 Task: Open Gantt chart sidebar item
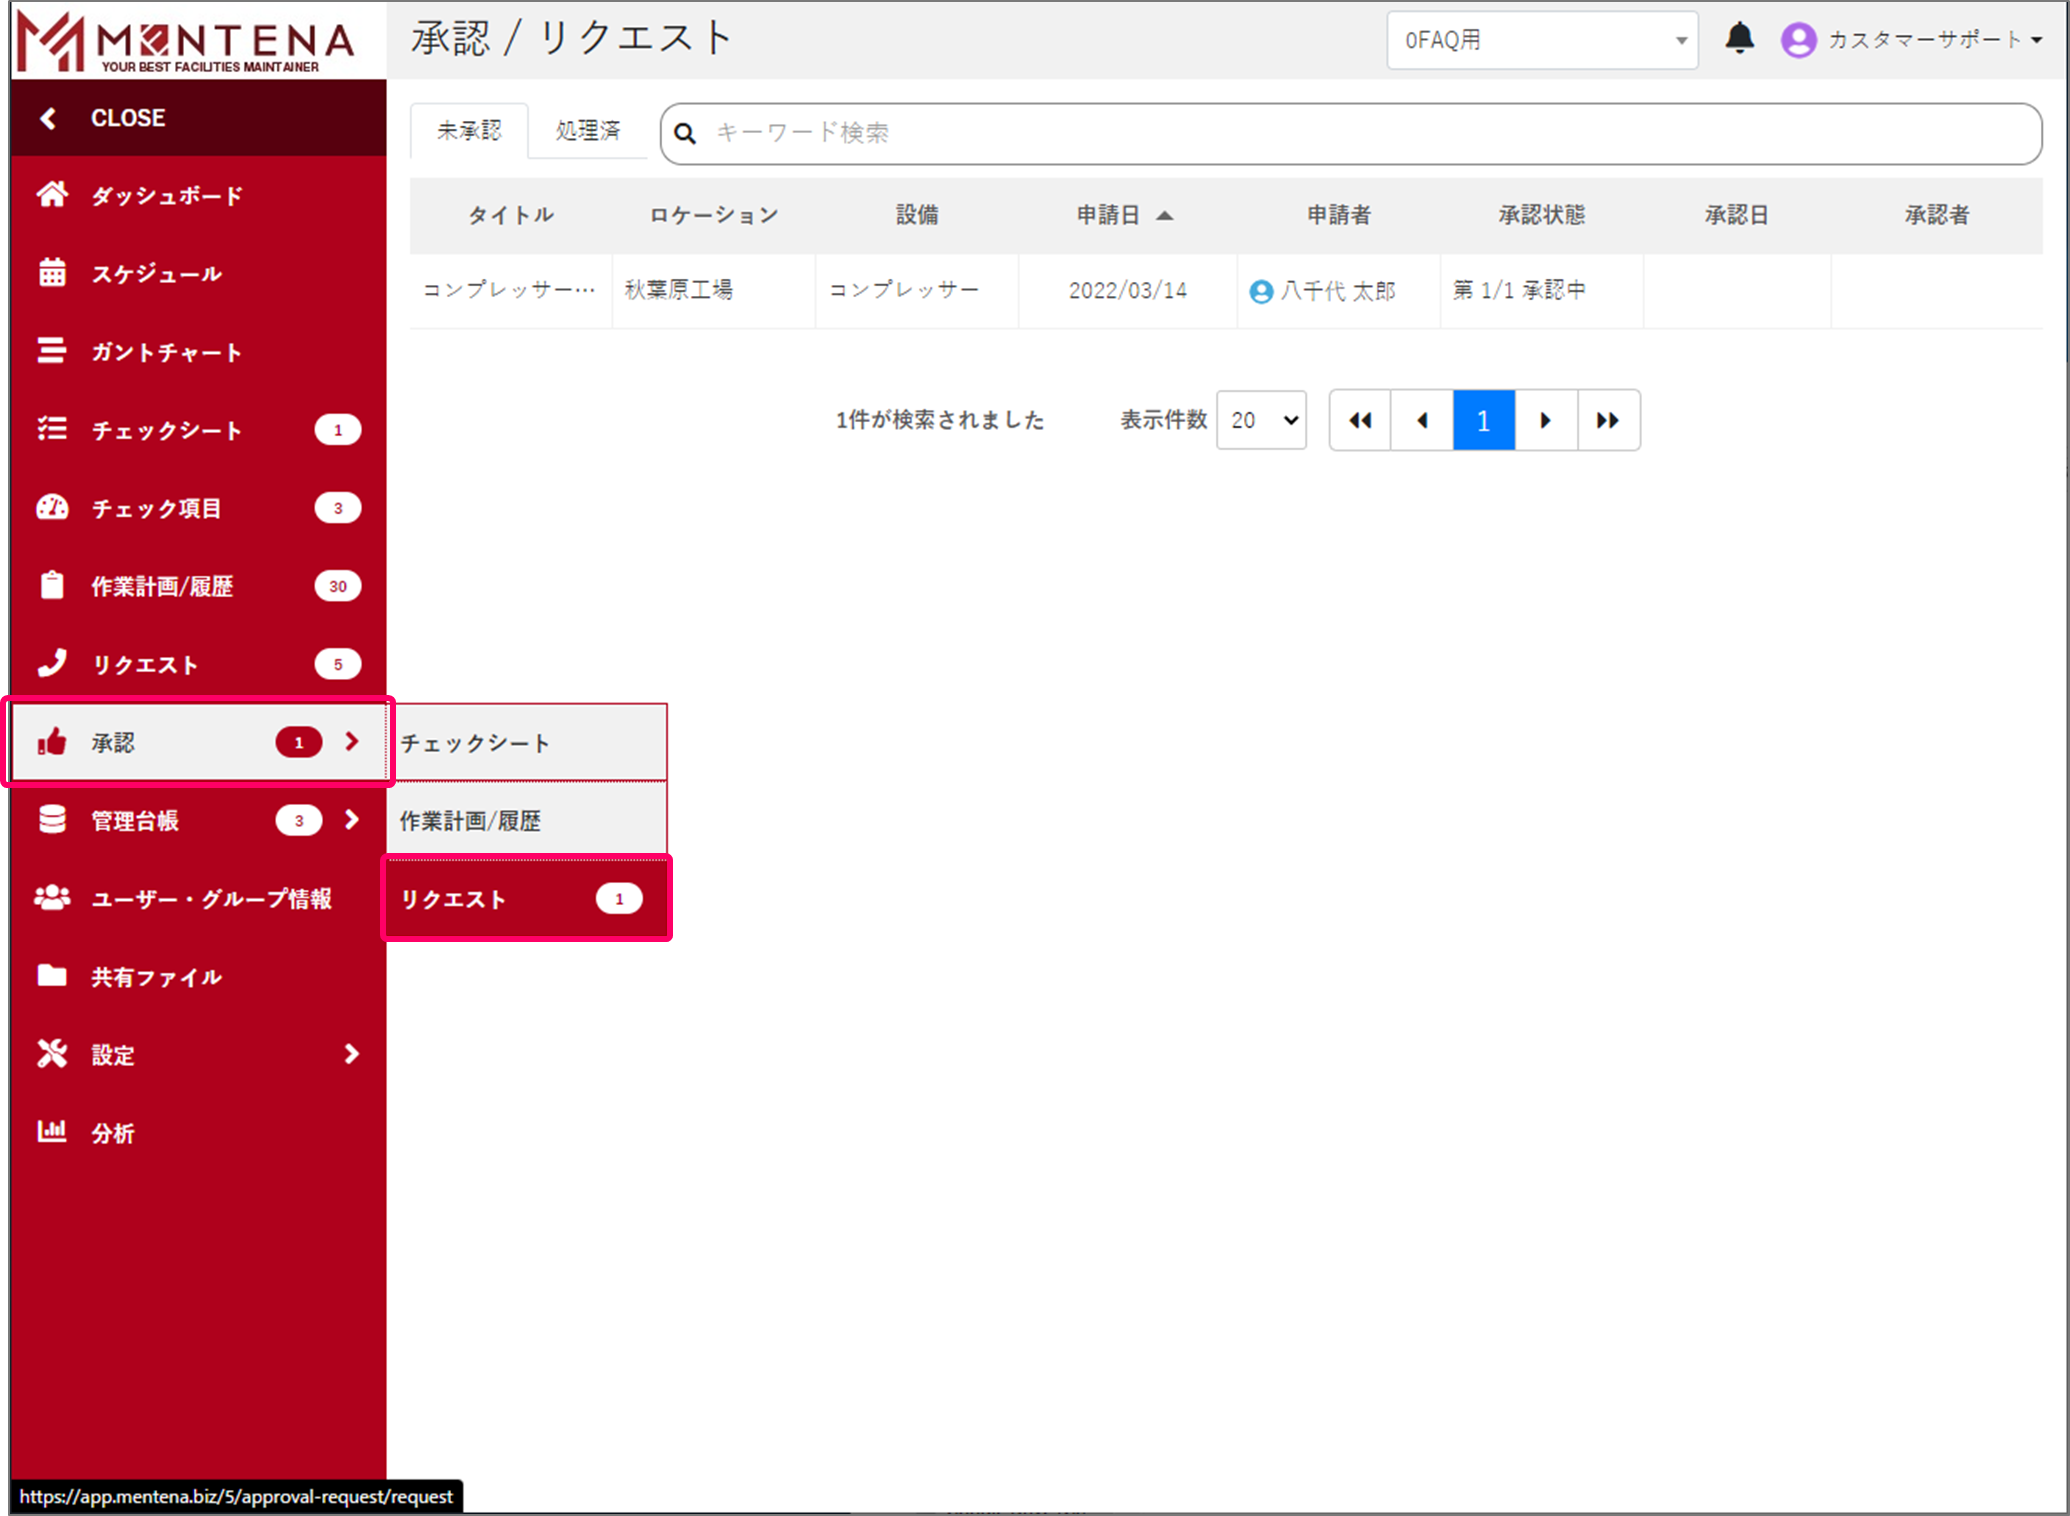tap(165, 352)
